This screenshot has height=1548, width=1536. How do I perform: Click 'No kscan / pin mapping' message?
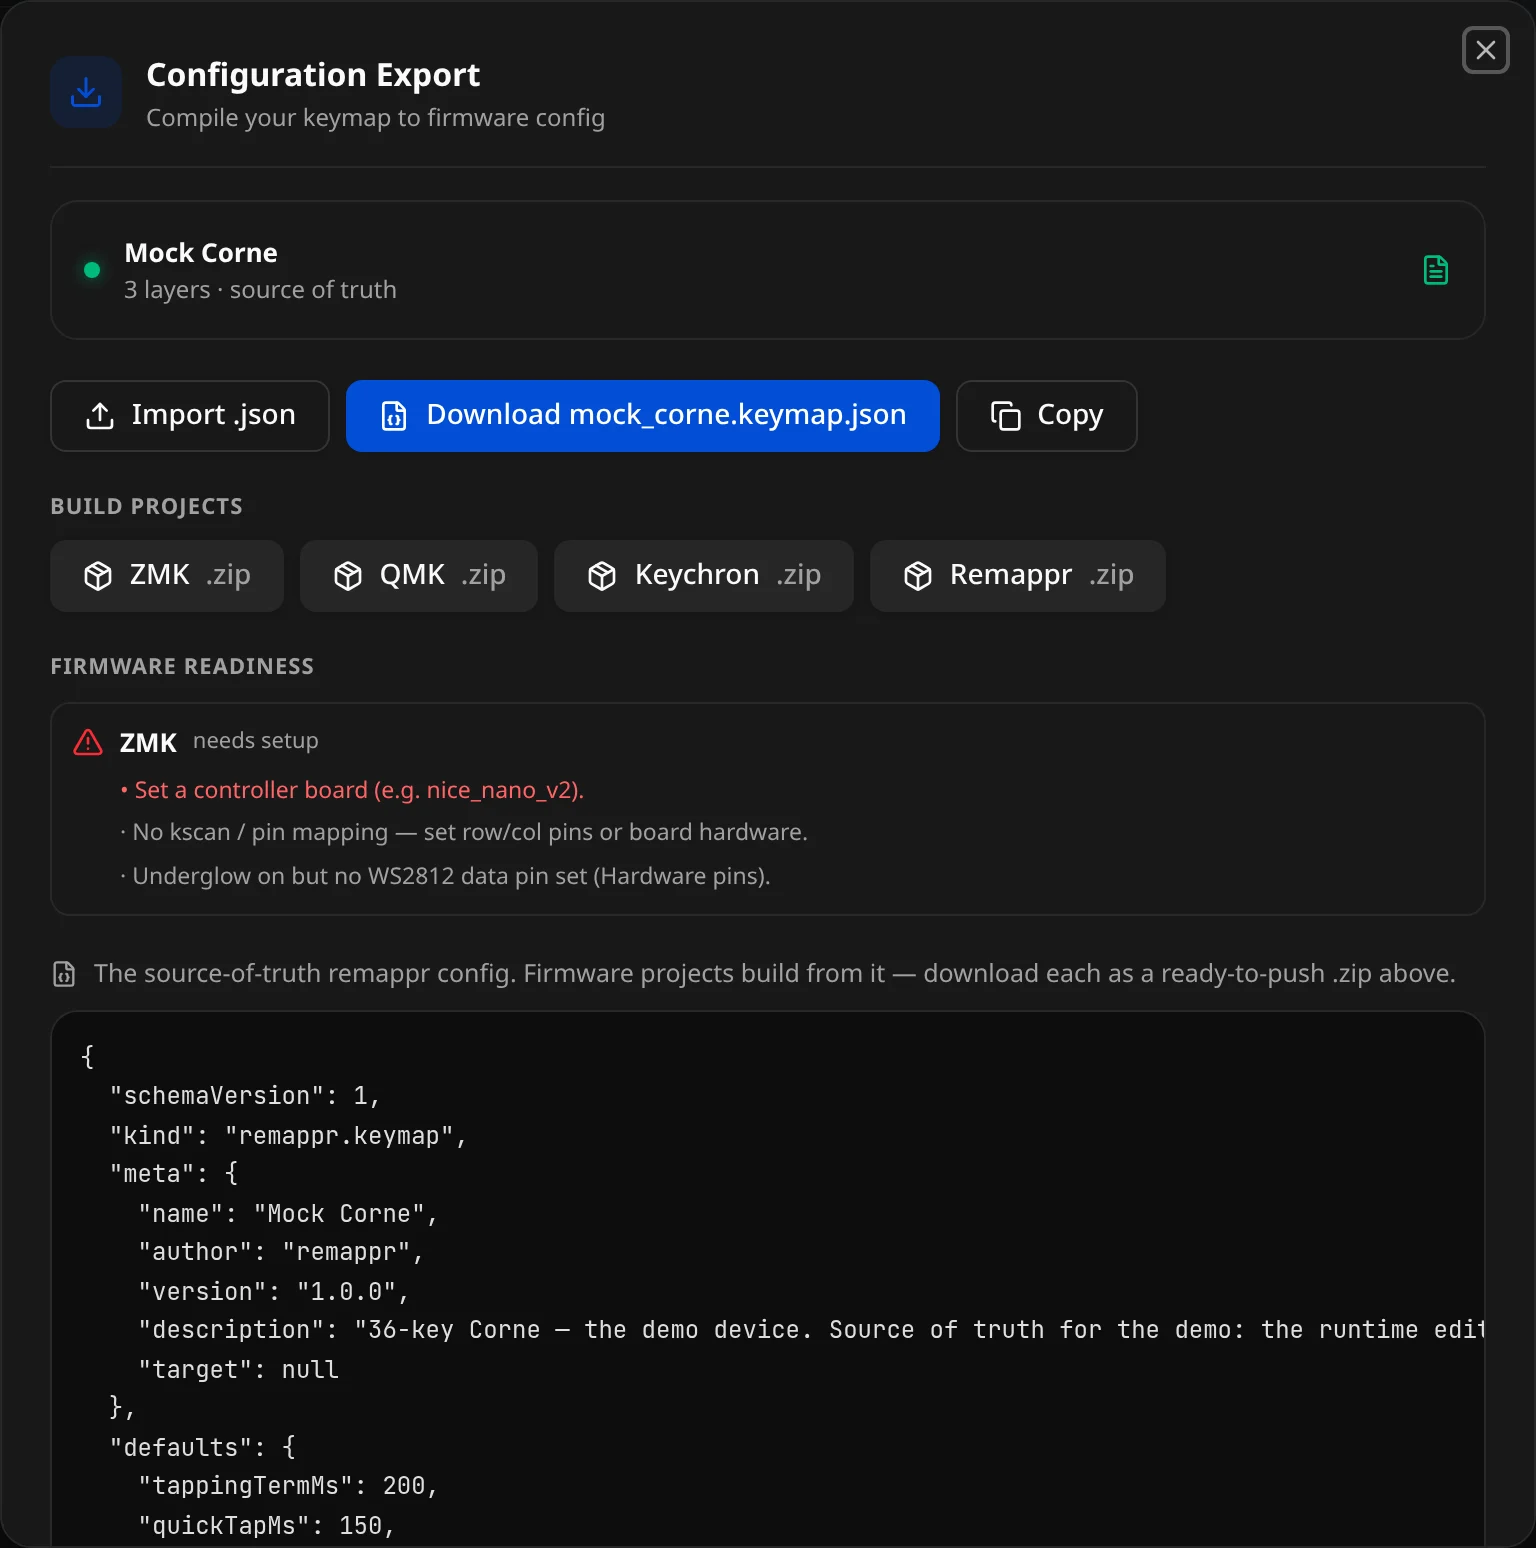click(464, 832)
